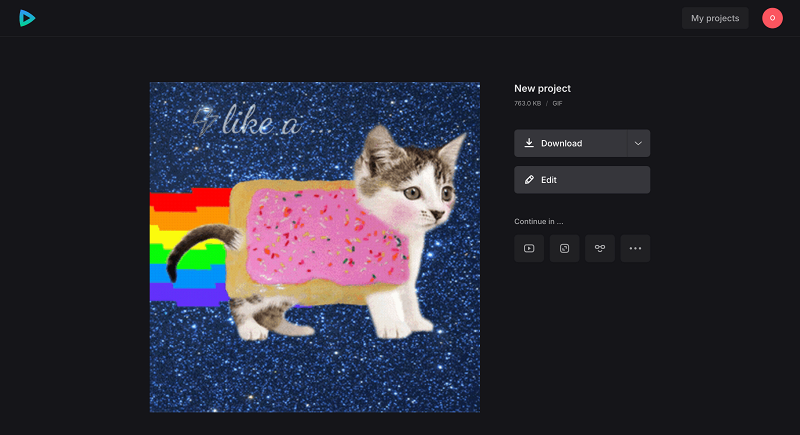Click the 'Continue in ...' label
Image resolution: width=800 pixels, height=435 pixels.
coord(538,221)
